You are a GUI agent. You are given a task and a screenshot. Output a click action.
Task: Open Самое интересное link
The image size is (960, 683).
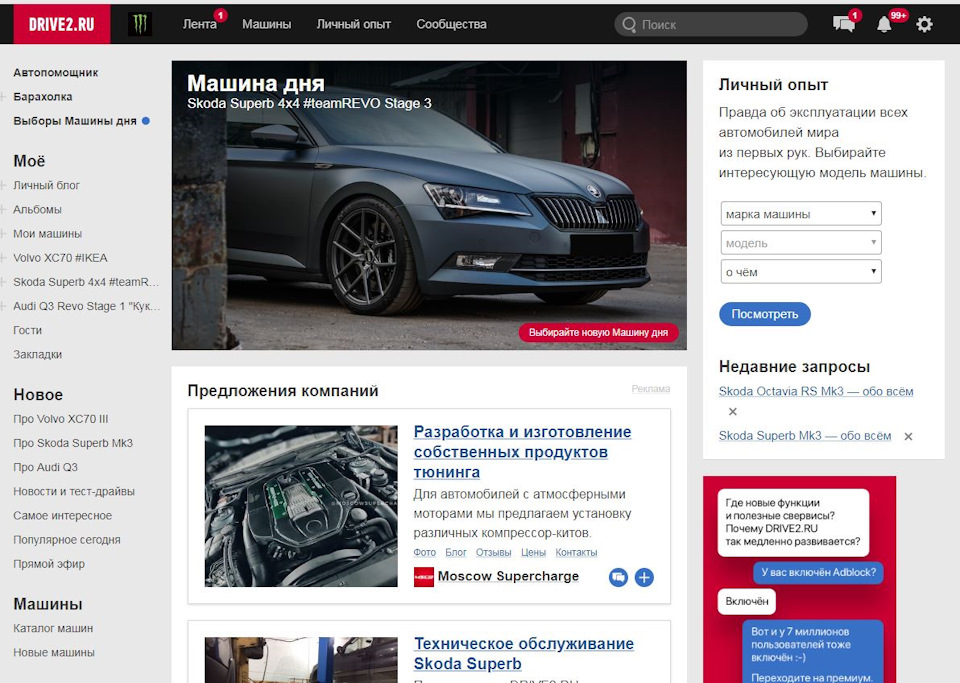point(62,516)
